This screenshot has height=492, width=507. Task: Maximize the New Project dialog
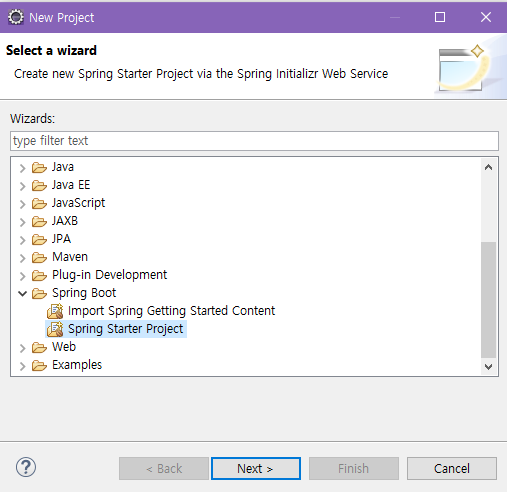click(440, 17)
